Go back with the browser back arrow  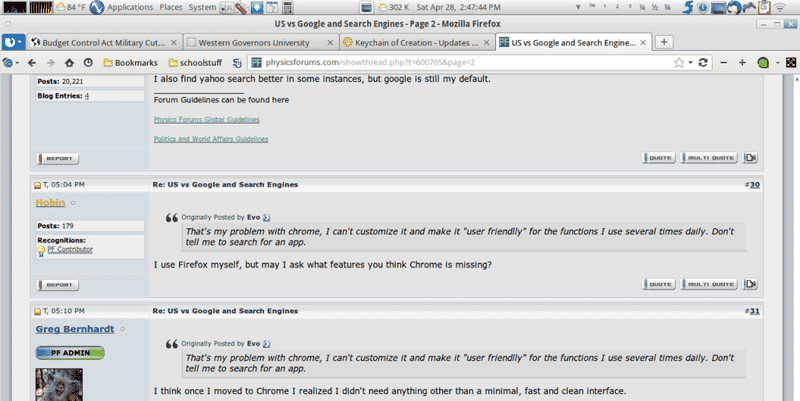pos(32,63)
